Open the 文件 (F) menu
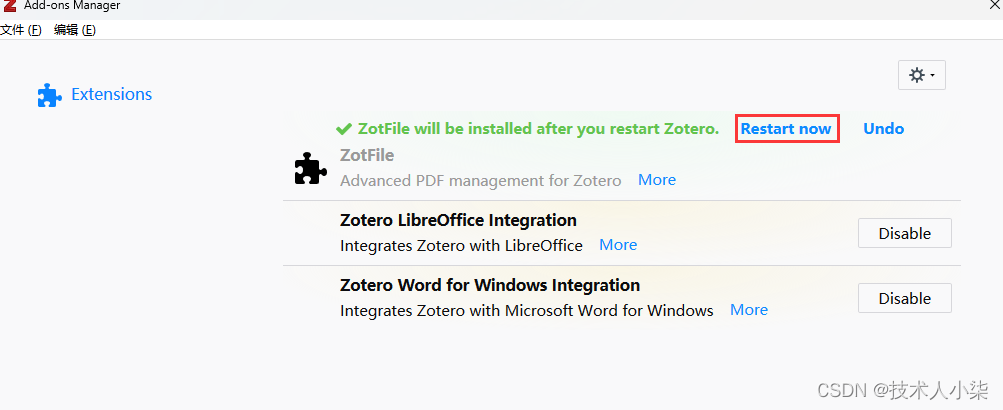The image size is (1003, 410). 20,30
